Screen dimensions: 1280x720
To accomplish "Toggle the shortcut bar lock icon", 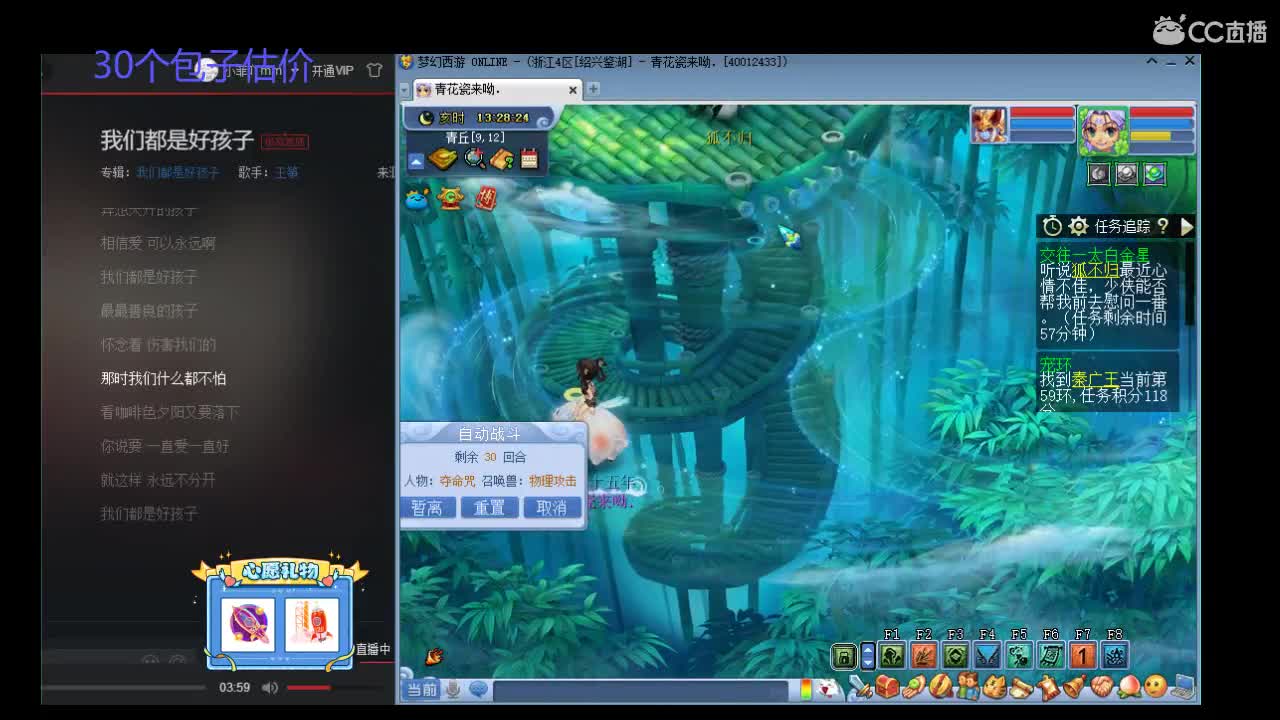I will tap(844, 656).
